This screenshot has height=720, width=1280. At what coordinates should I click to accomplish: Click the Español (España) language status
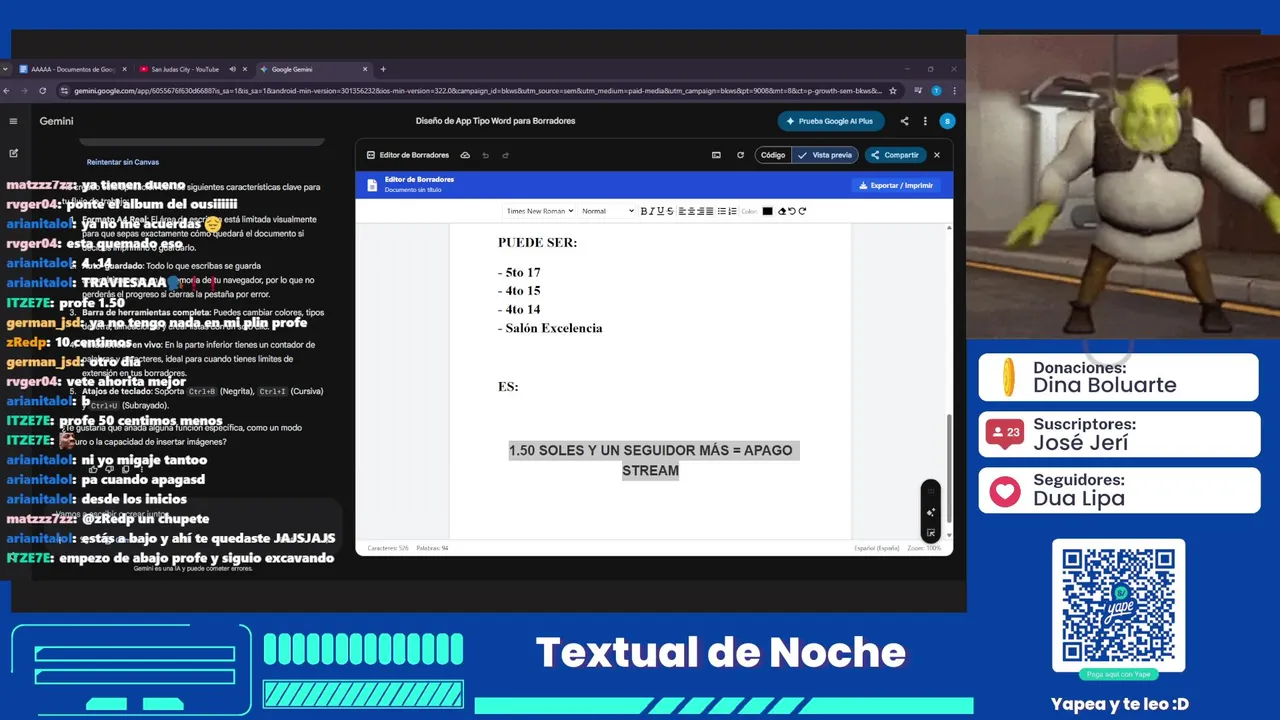coord(877,548)
